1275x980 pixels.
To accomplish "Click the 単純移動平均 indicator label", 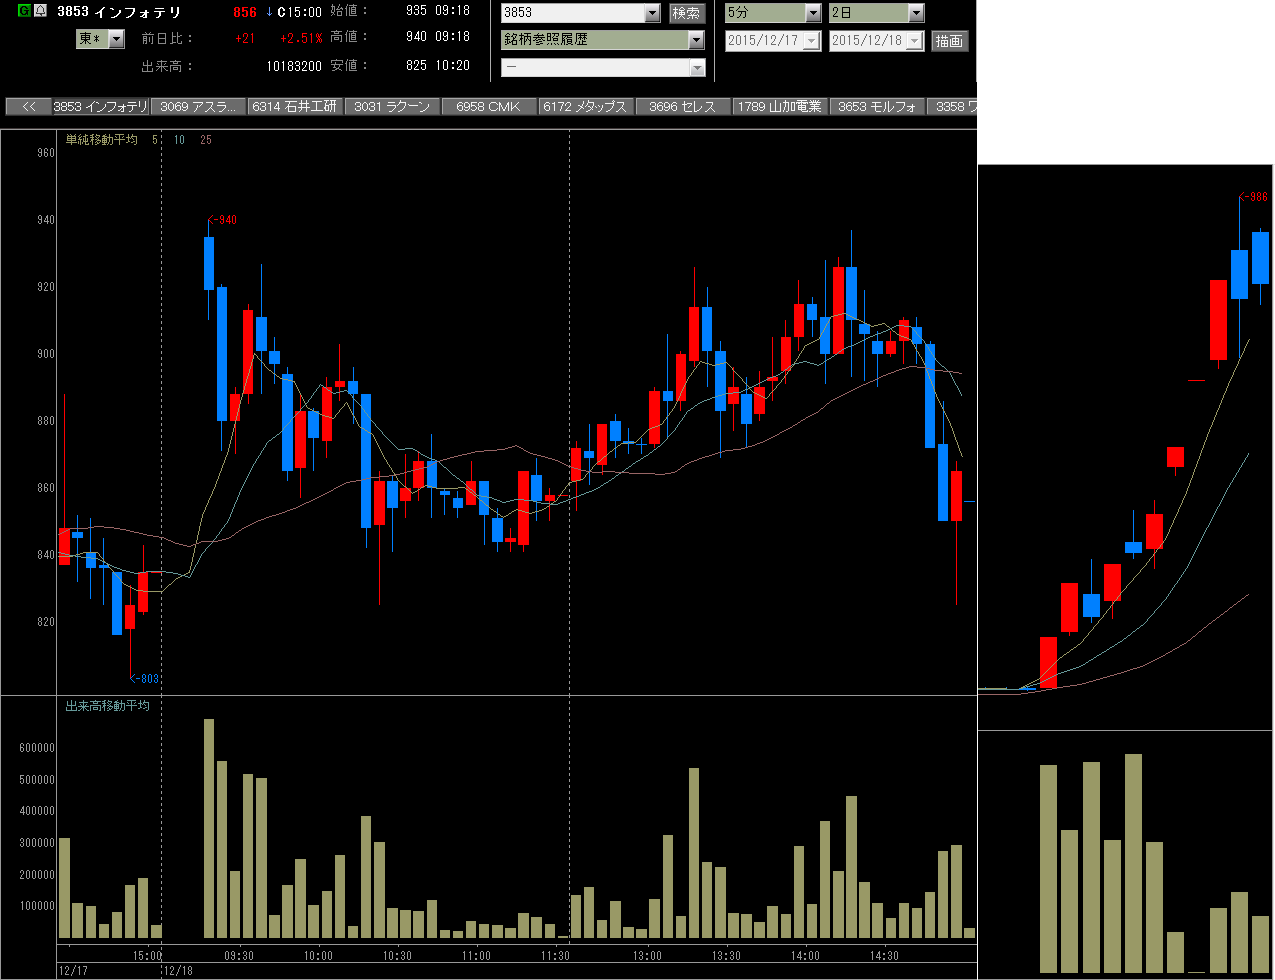I will tap(102, 140).
